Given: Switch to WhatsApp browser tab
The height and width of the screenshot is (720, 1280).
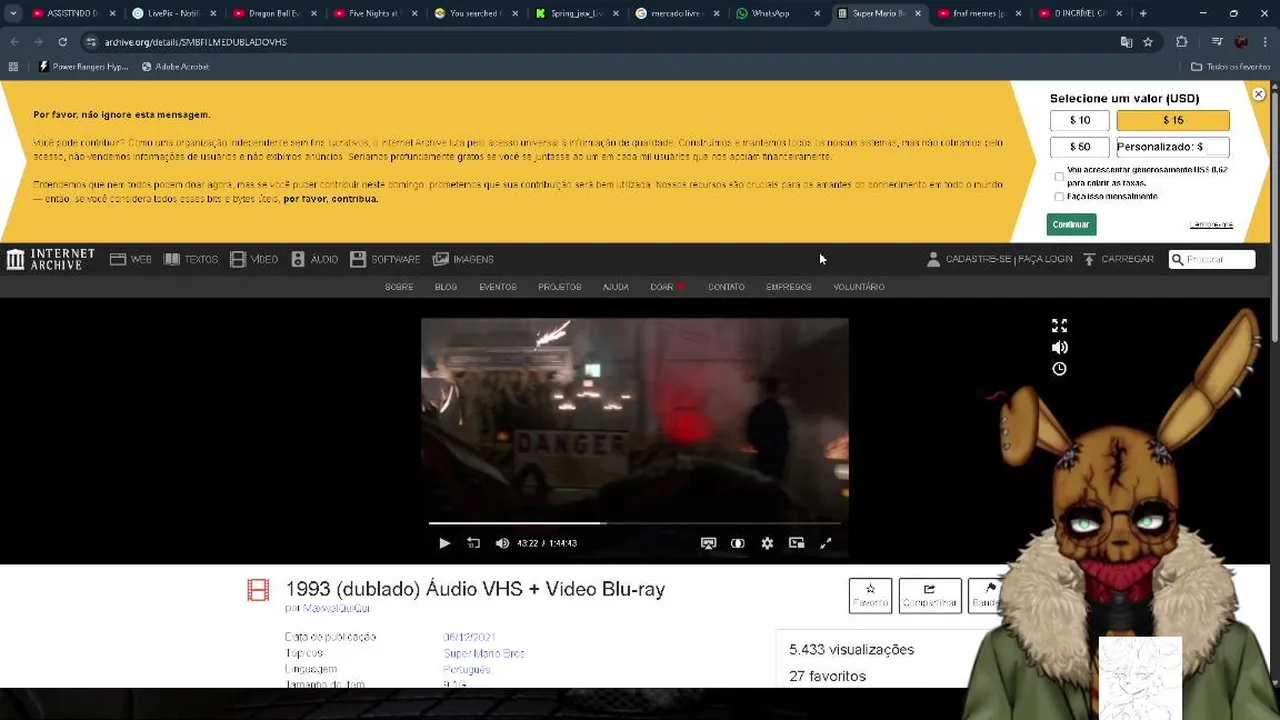Looking at the screenshot, I should coord(776,14).
